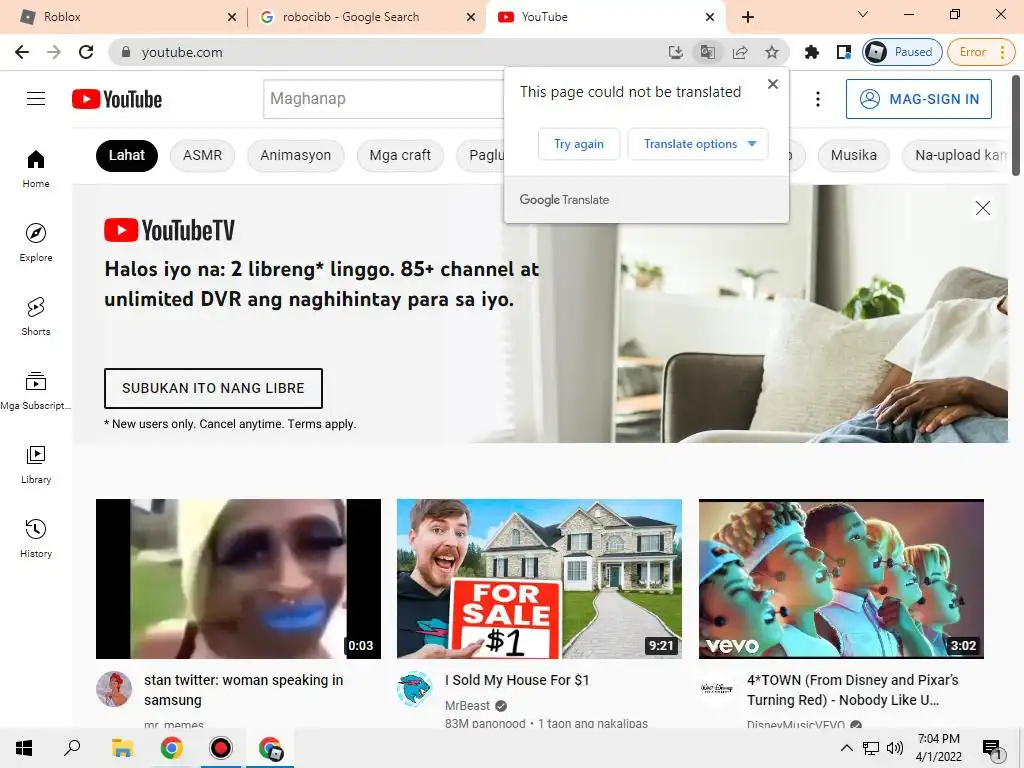Open Library in the sidebar
This screenshot has width=1024, height=768.
[x=36, y=464]
